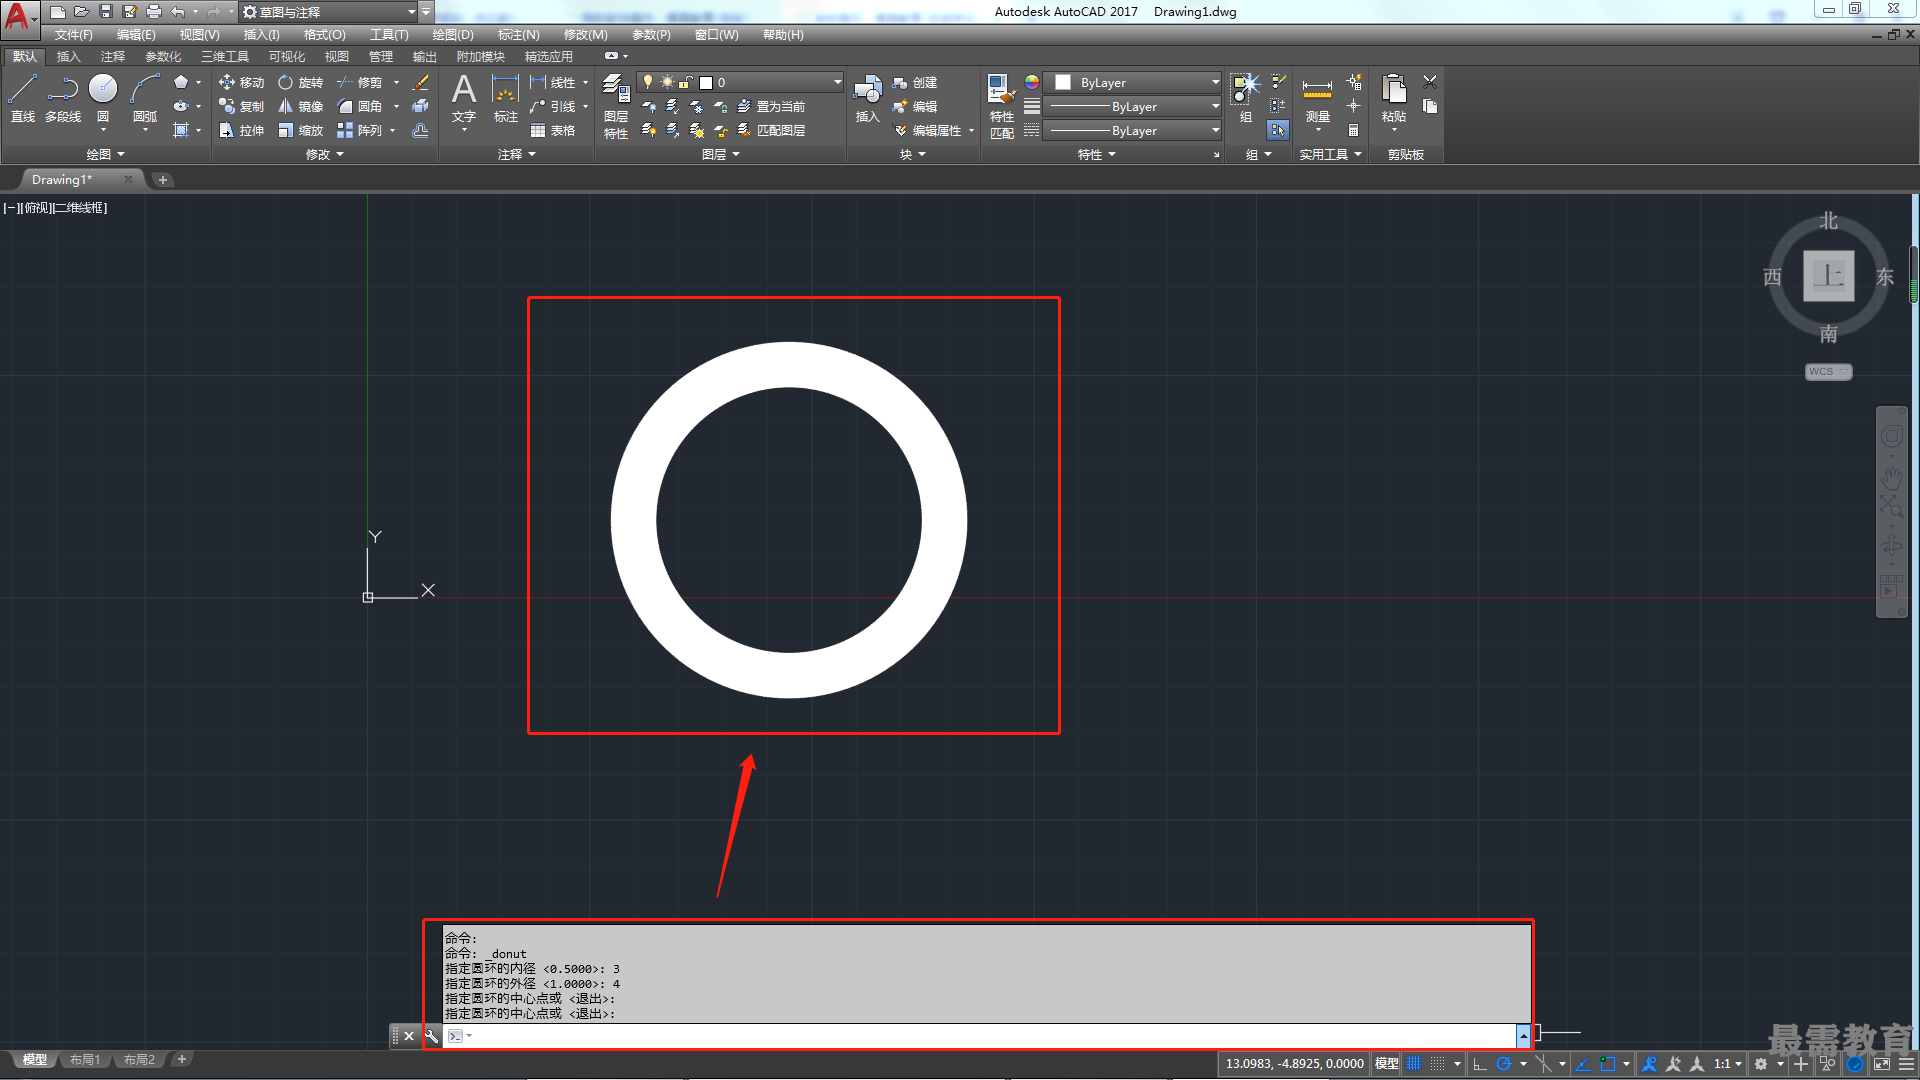The height and width of the screenshot is (1080, 1920).
Task: Expand the 绘图 panel
Action: 105,154
